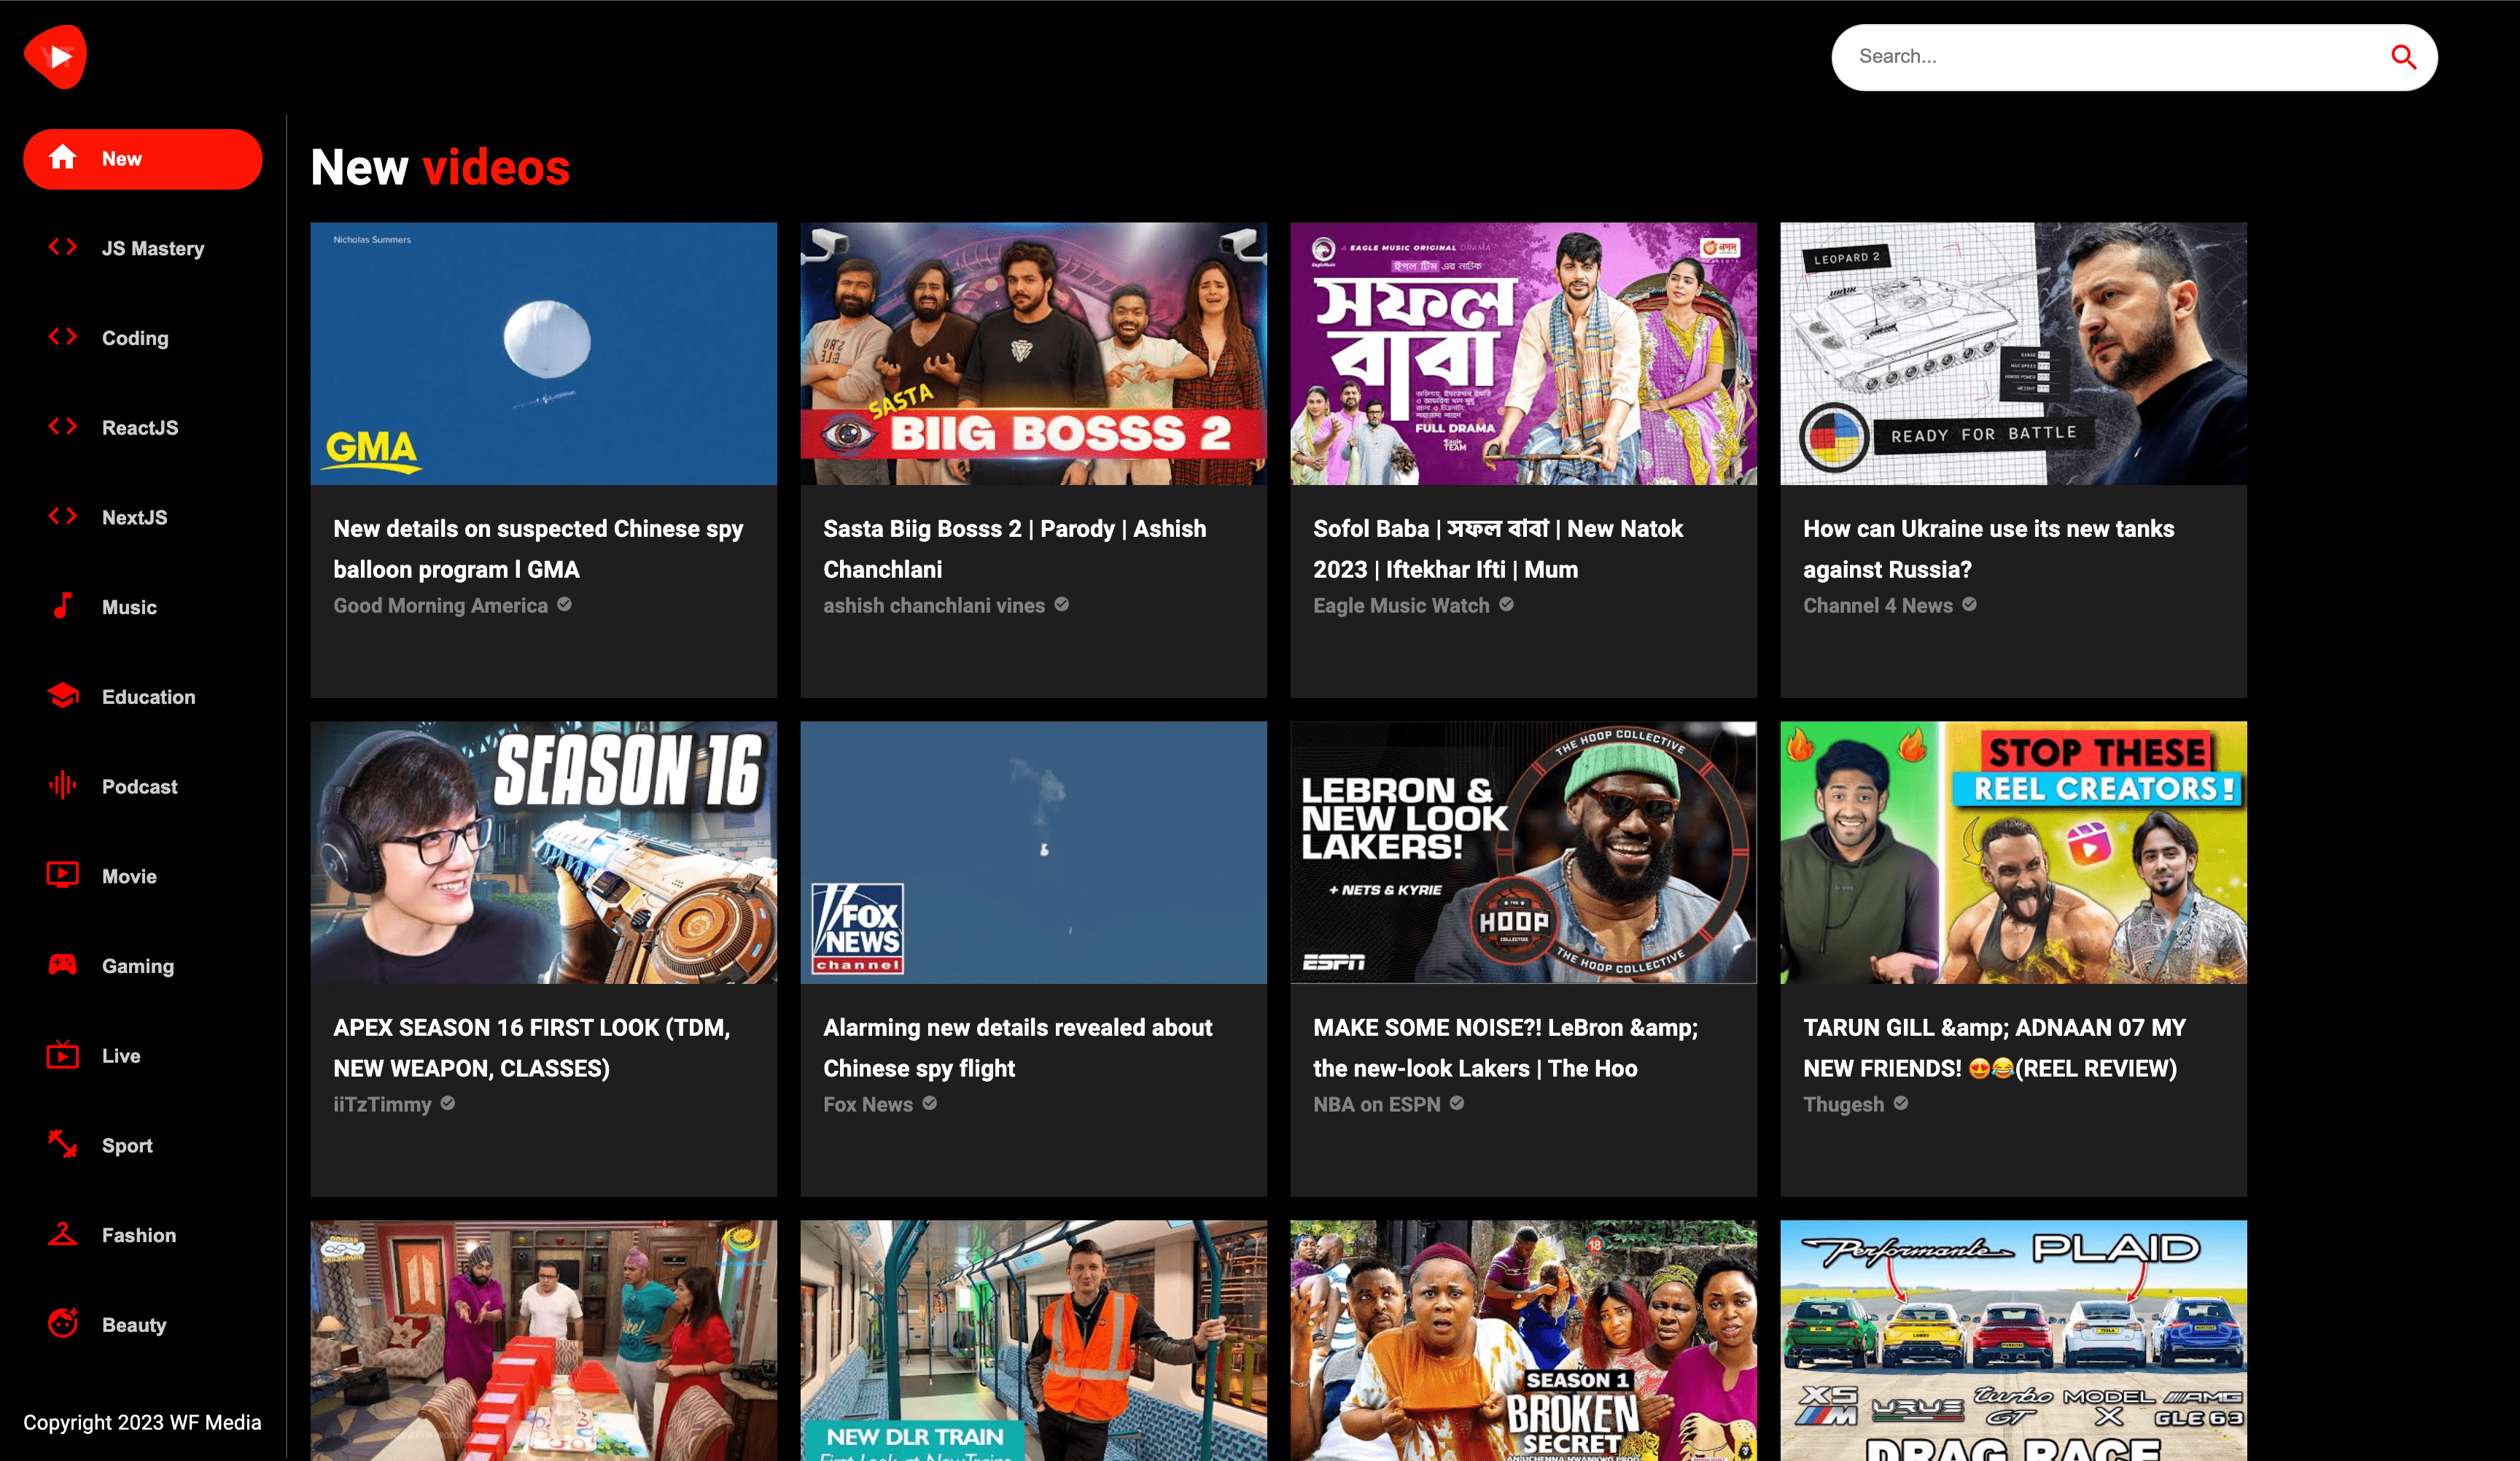Visit Good Morning America channel
Viewport: 2520px width, 1461px height.
(x=440, y=605)
